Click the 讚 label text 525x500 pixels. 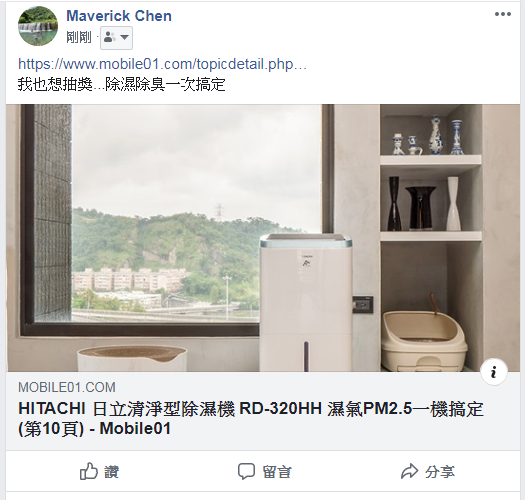pos(111,472)
